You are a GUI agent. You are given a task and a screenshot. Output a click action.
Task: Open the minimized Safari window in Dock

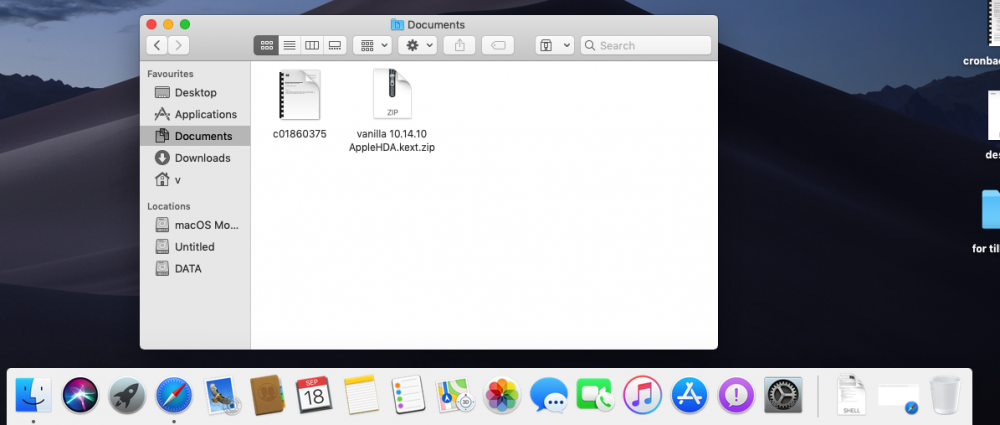[899, 398]
